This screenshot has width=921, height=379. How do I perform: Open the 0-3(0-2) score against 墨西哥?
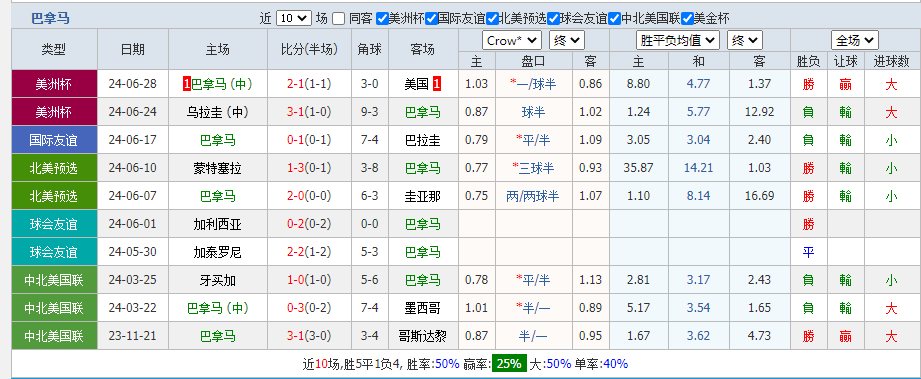tap(309, 308)
